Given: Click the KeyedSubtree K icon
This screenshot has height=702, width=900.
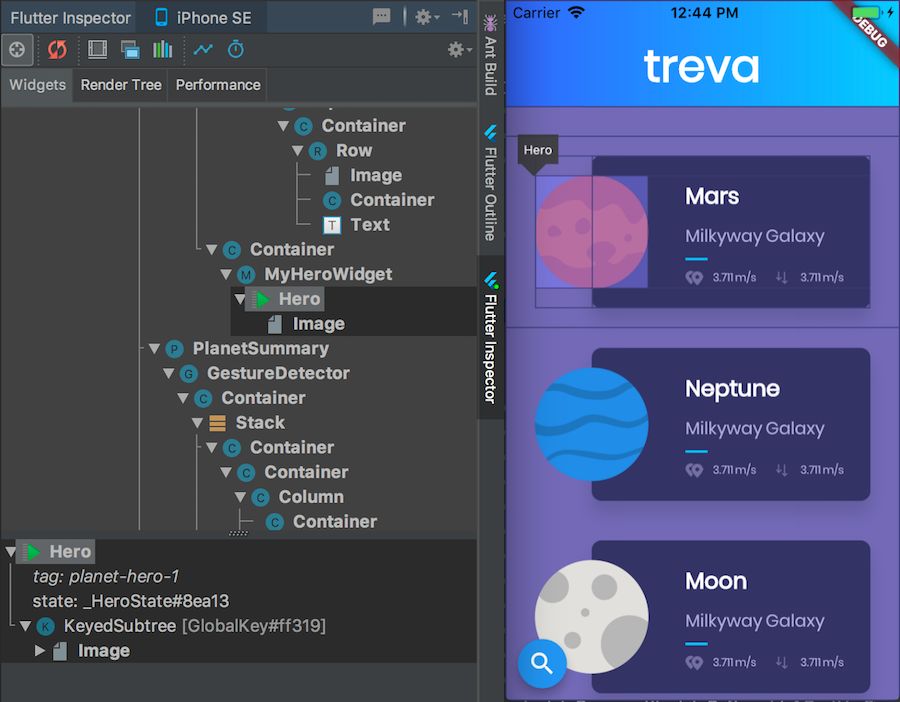Looking at the screenshot, I should coord(45,626).
